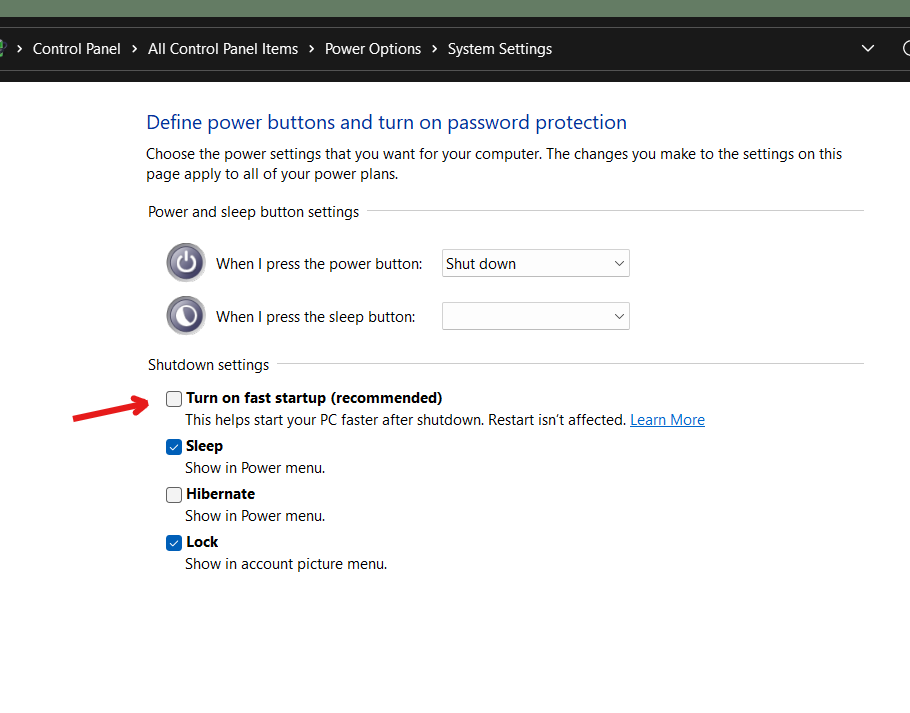910x713 pixels.
Task: Open the sleep button action dropdown
Action: click(x=535, y=316)
